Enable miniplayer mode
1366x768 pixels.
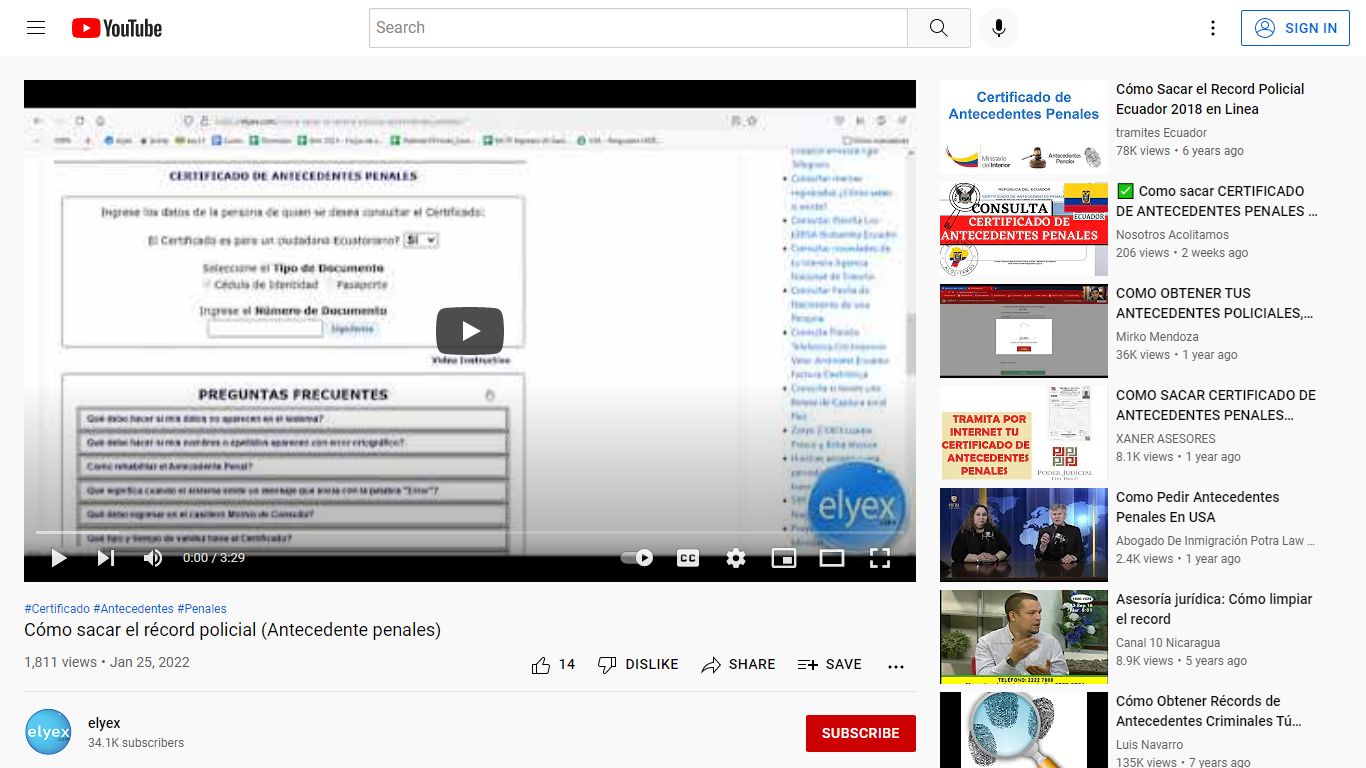[x=784, y=558]
